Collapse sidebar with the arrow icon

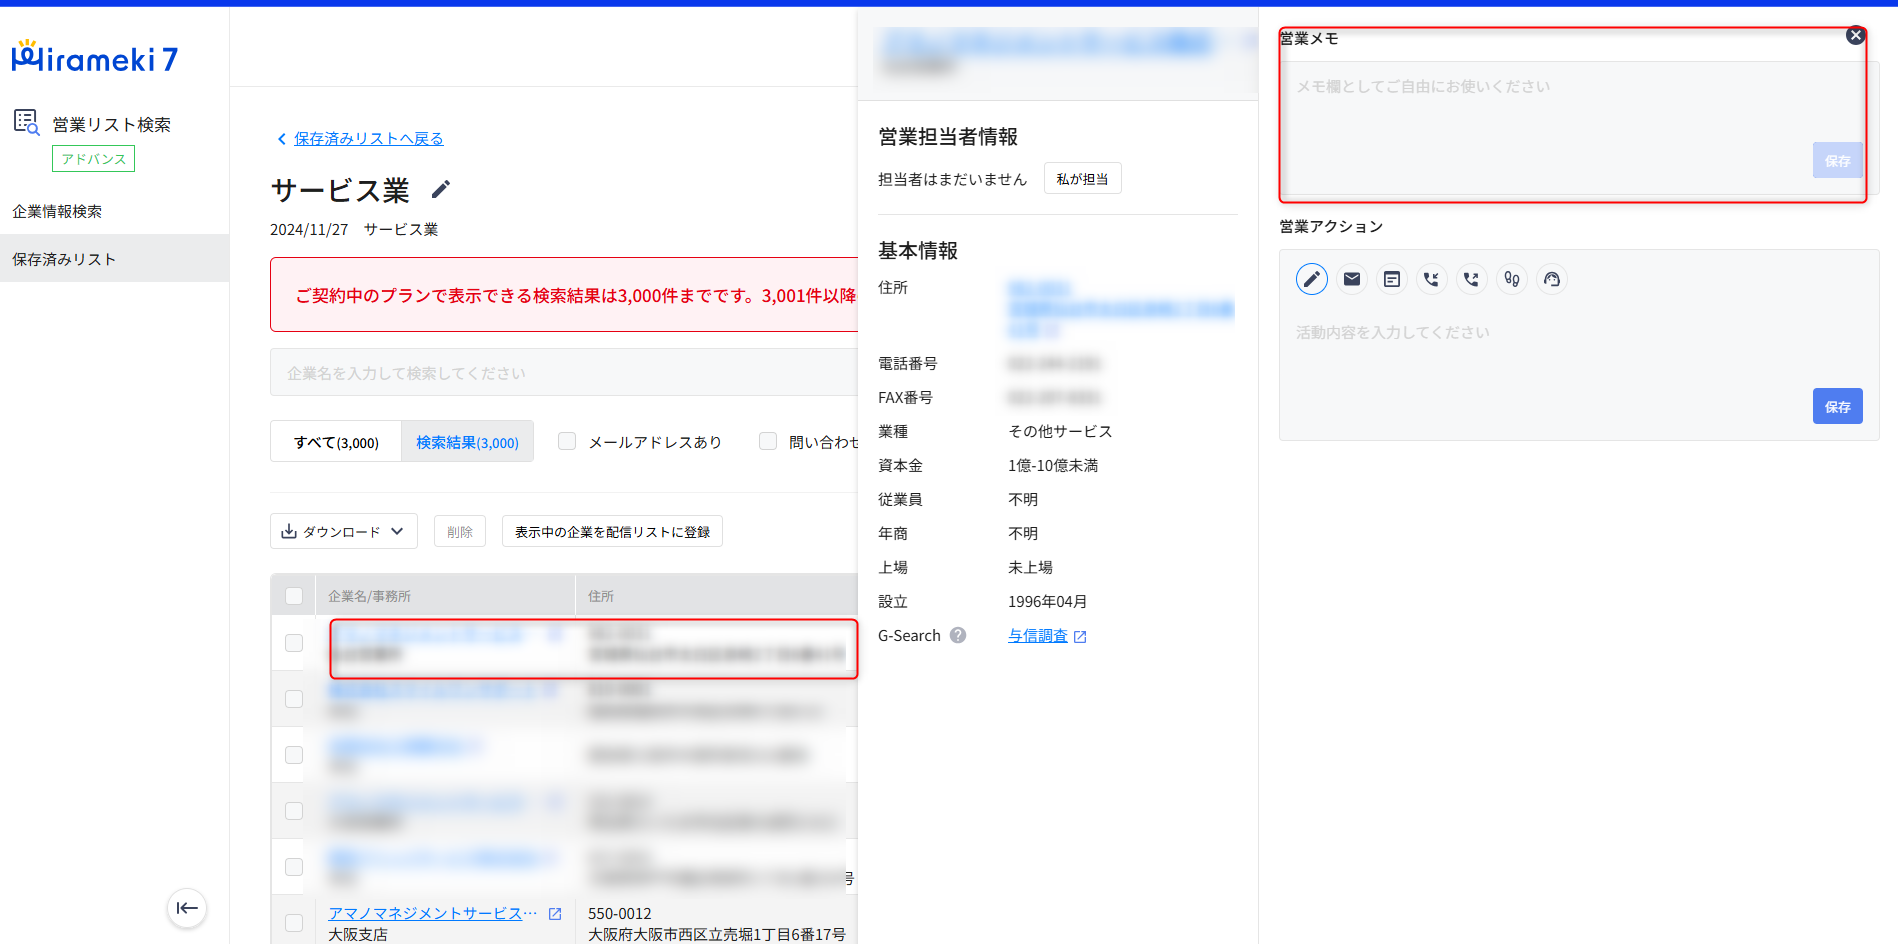187,908
